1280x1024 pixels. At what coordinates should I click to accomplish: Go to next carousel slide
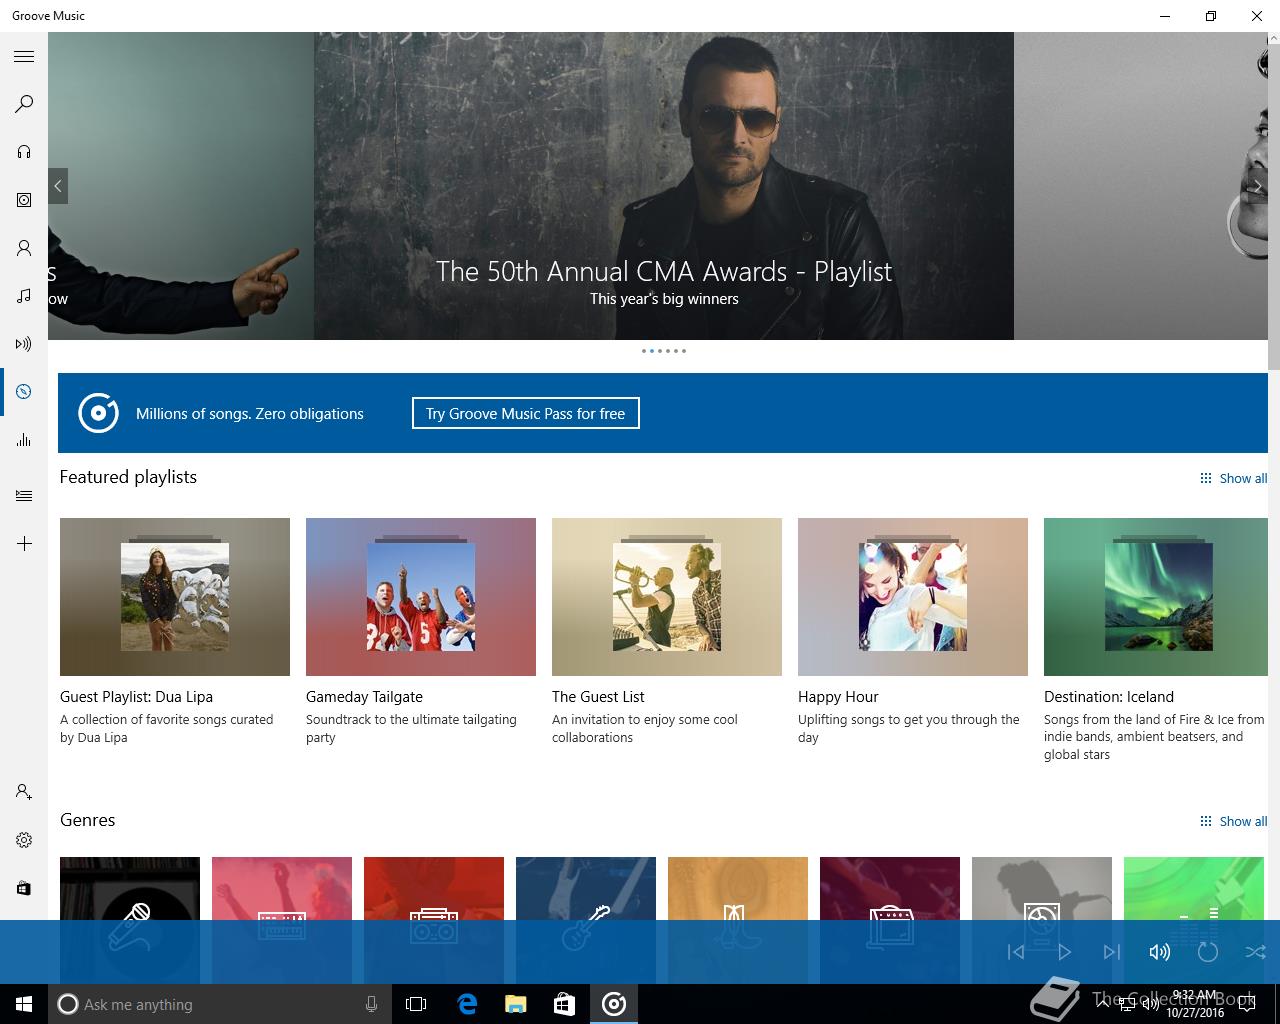point(1258,186)
